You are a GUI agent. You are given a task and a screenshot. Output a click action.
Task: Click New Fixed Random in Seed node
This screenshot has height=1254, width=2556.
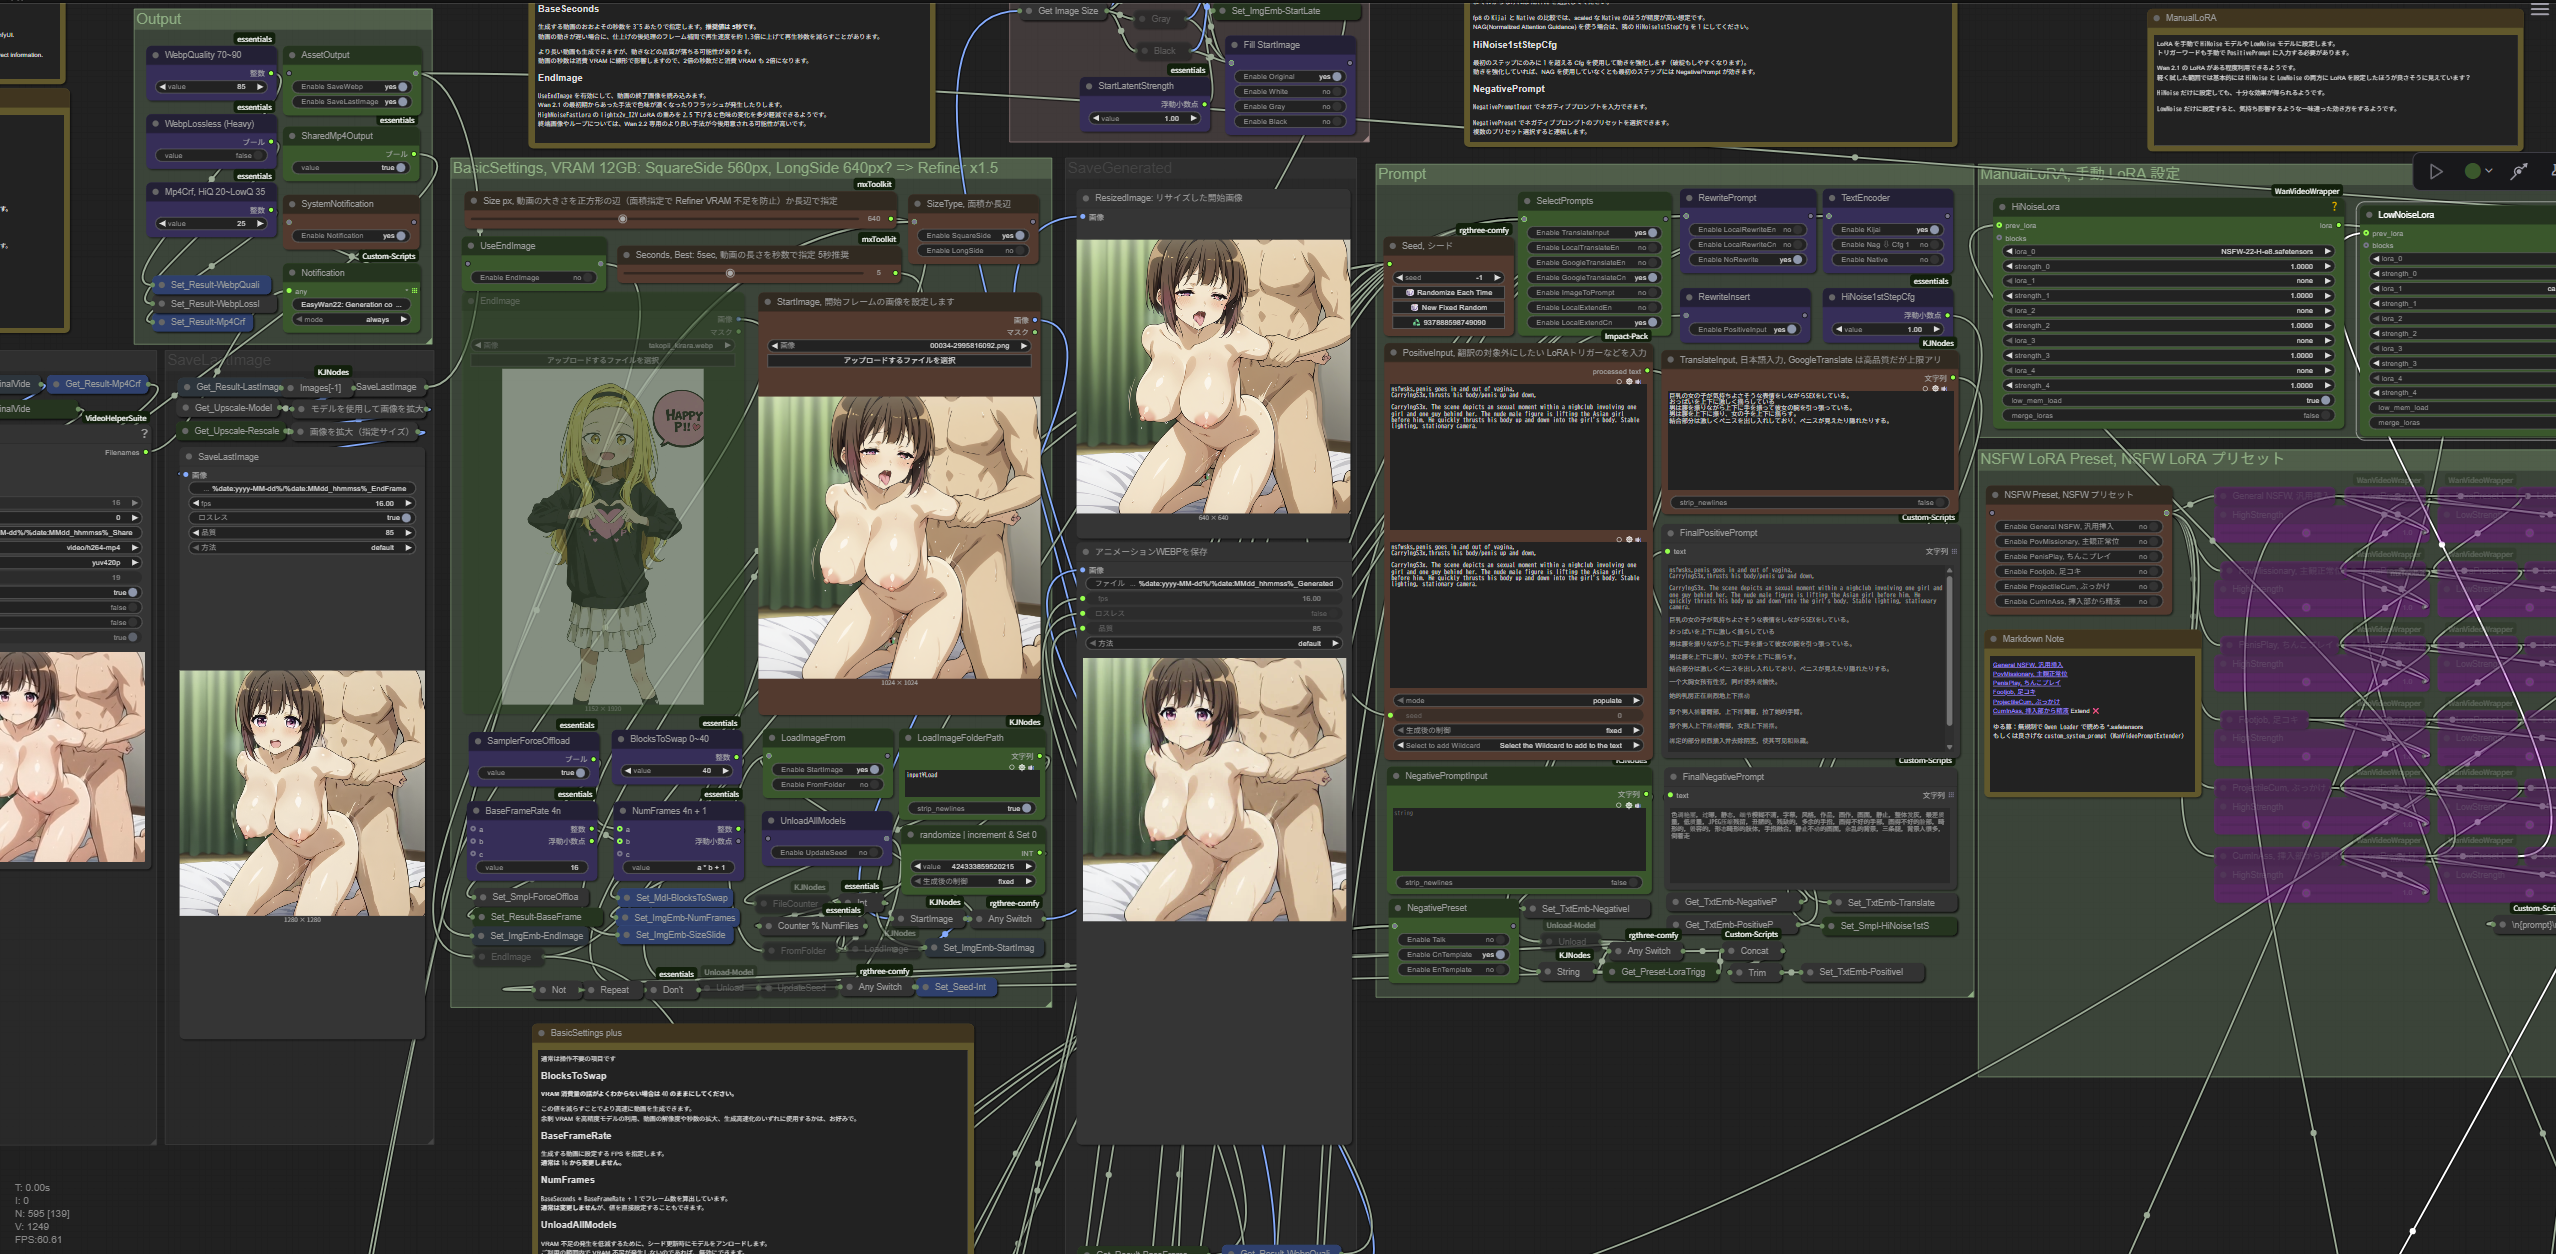(1448, 308)
